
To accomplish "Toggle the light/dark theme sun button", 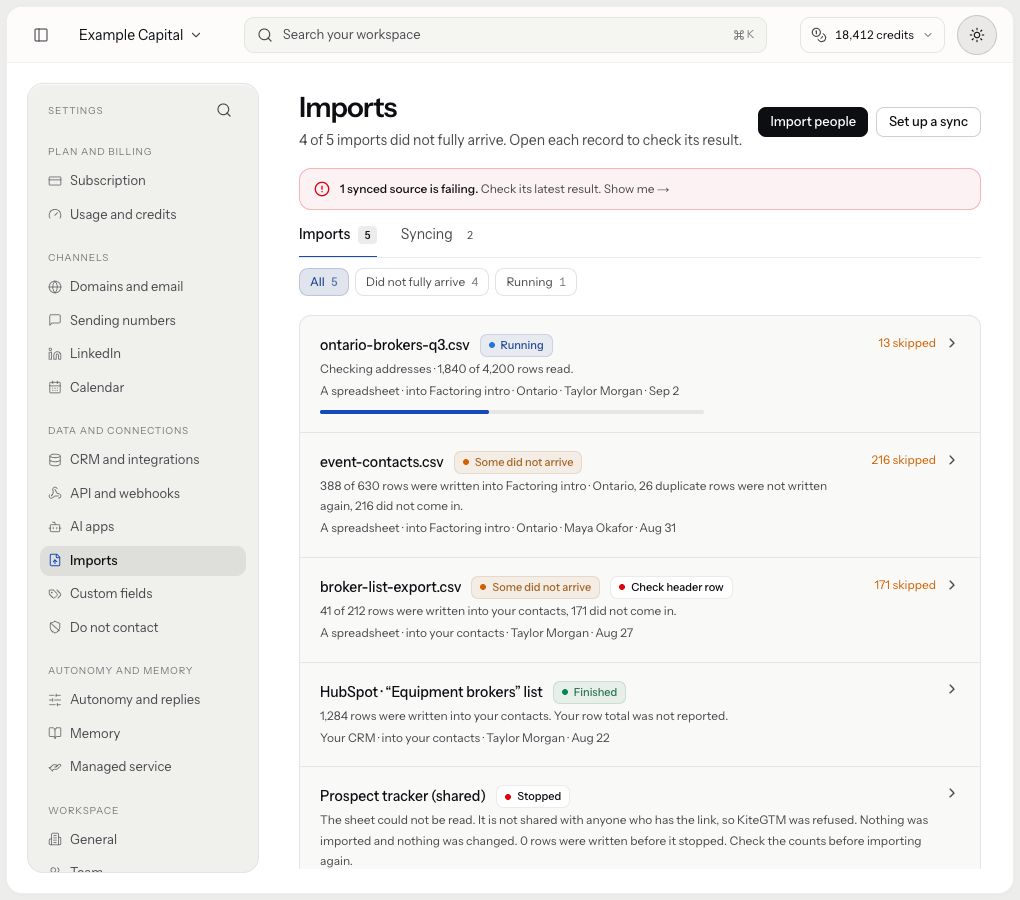I will 976,35.
